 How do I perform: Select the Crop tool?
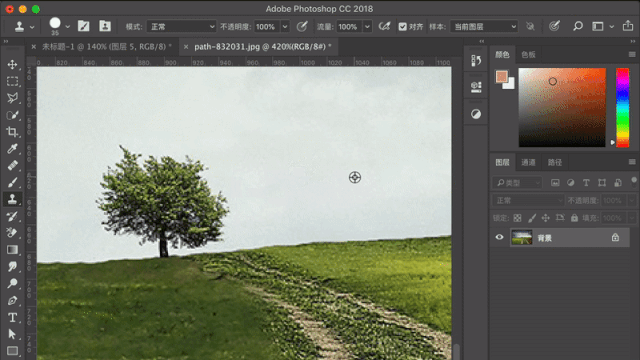(x=12, y=132)
